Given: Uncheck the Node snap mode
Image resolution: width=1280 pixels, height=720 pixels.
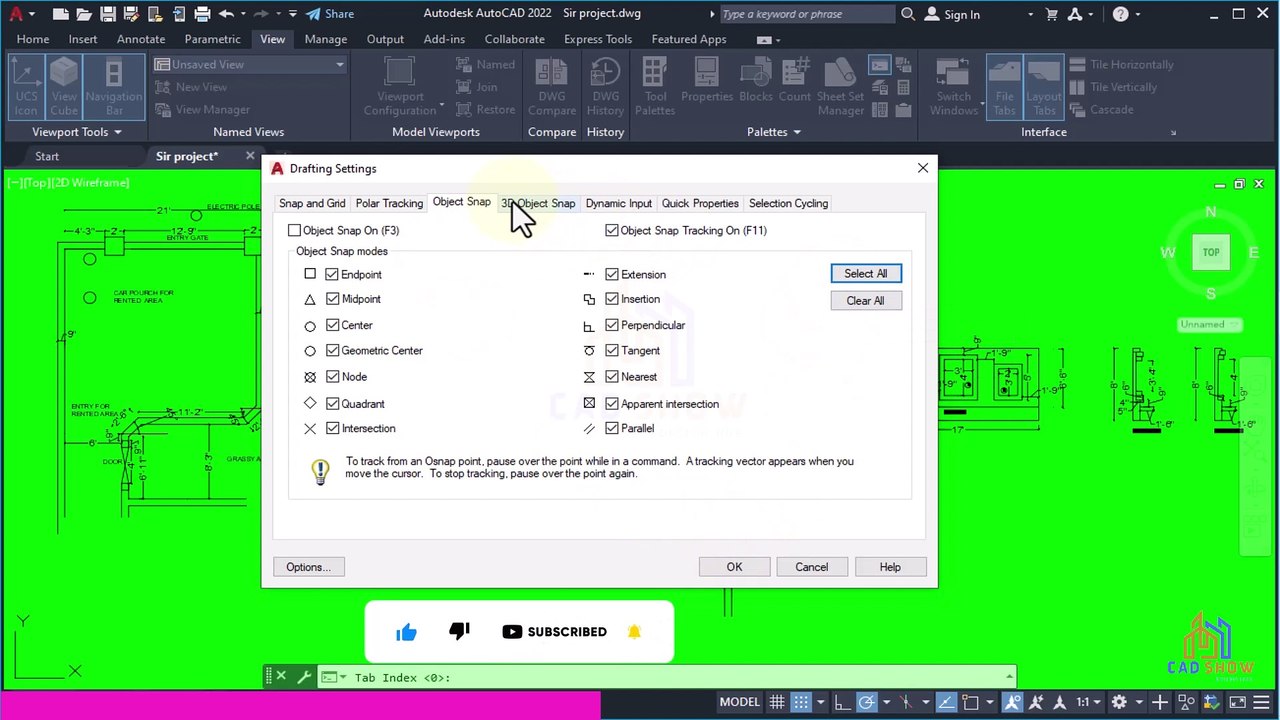Looking at the screenshot, I should pos(332,377).
